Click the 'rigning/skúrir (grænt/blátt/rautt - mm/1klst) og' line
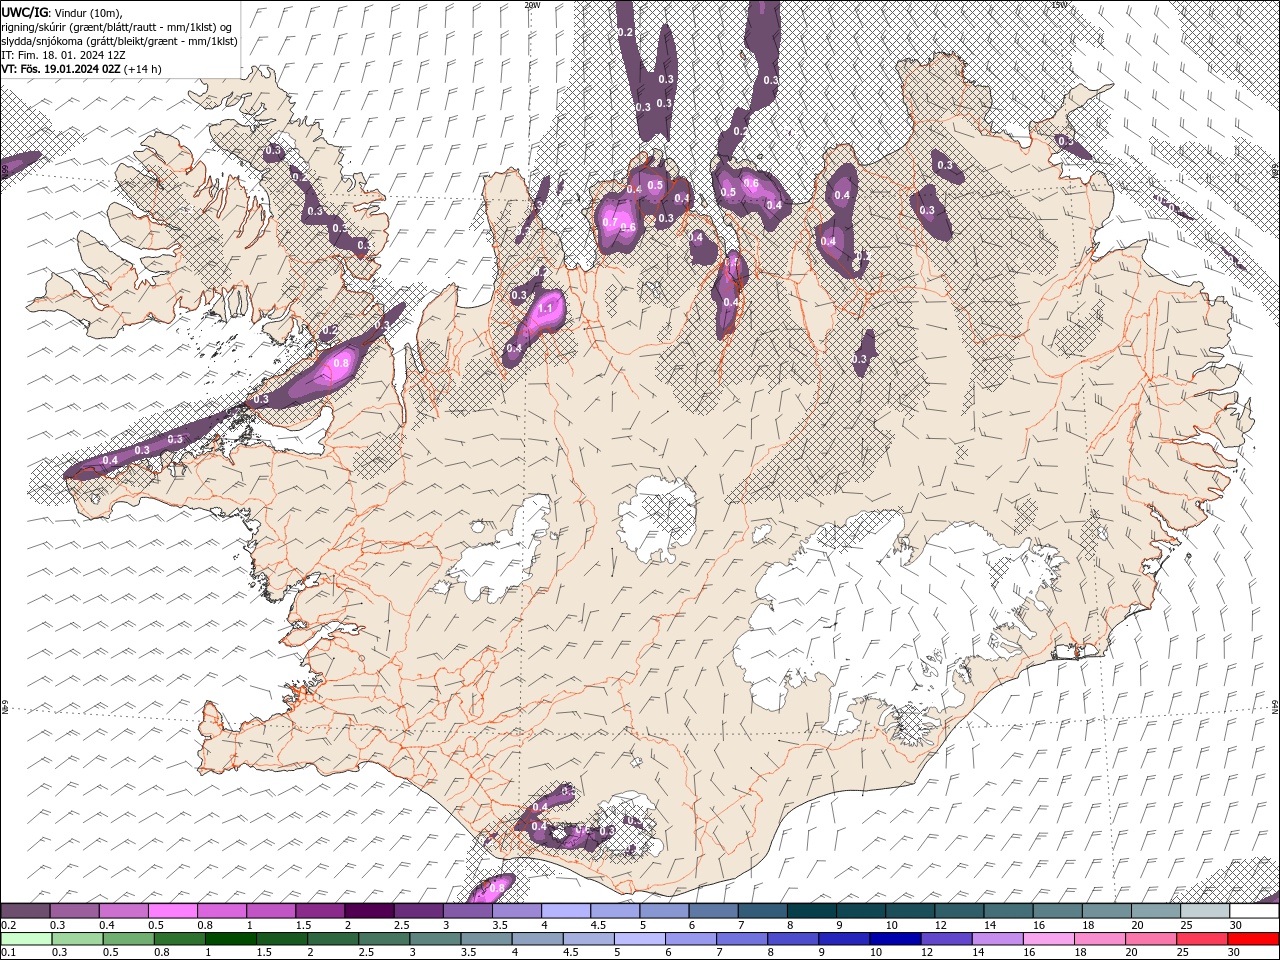 117,27
